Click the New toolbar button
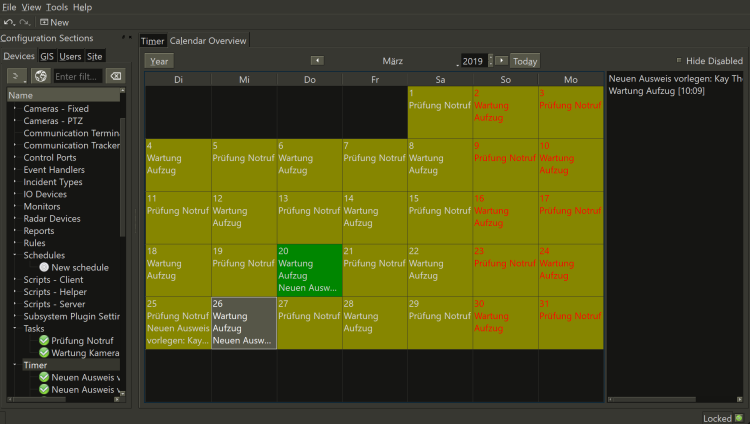The height and width of the screenshot is (424, 750). click(x=54, y=22)
